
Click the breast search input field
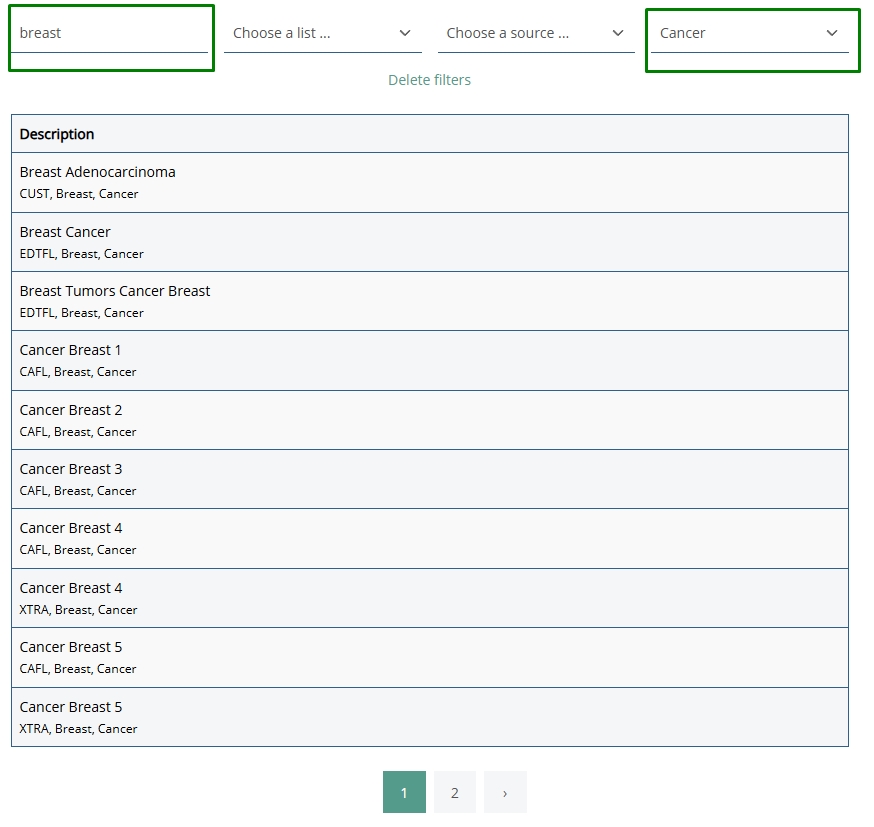[x=111, y=33]
